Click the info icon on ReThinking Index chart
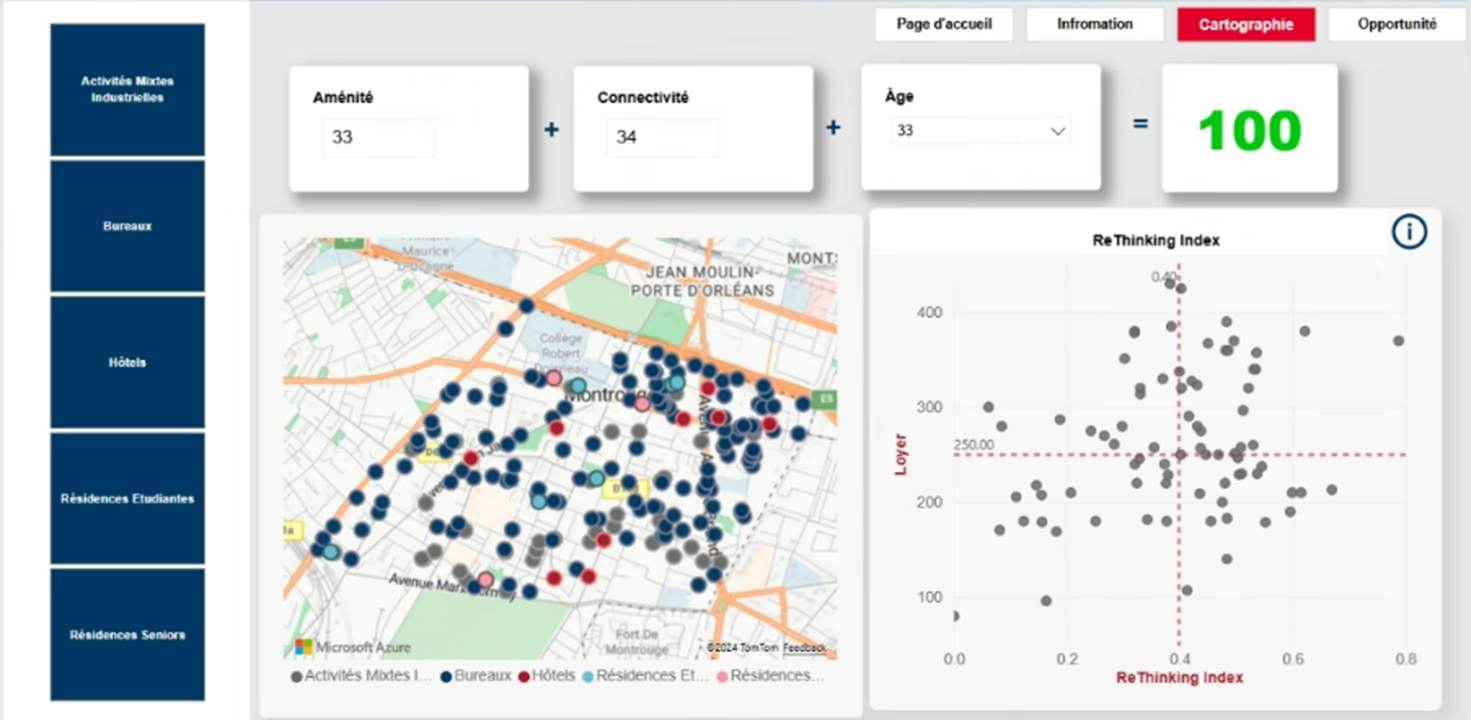 click(1409, 231)
